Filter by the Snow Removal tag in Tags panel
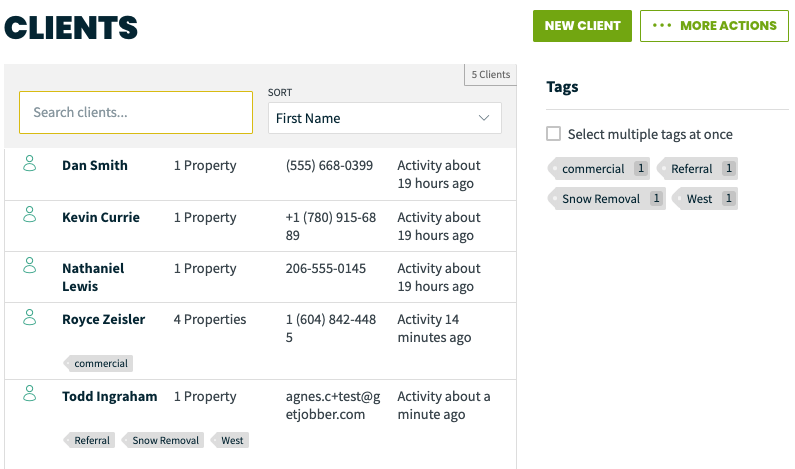This screenshot has width=795, height=469. [606, 199]
